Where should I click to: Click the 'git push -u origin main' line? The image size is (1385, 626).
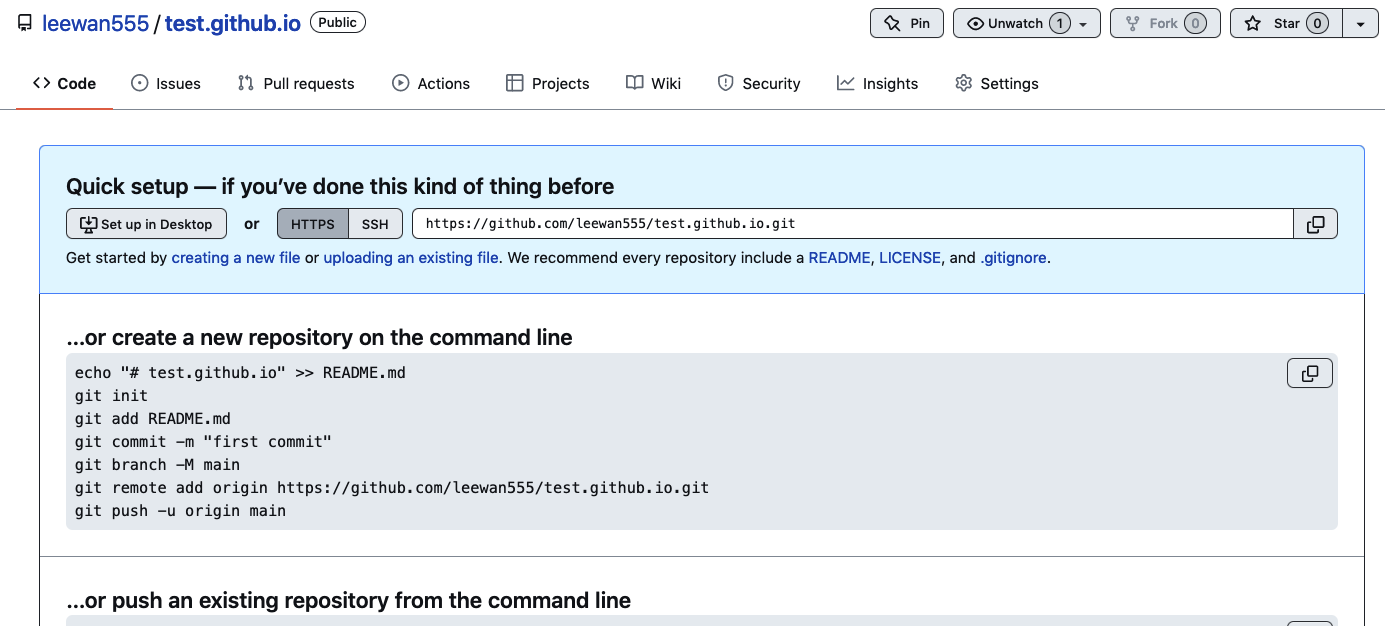180,511
